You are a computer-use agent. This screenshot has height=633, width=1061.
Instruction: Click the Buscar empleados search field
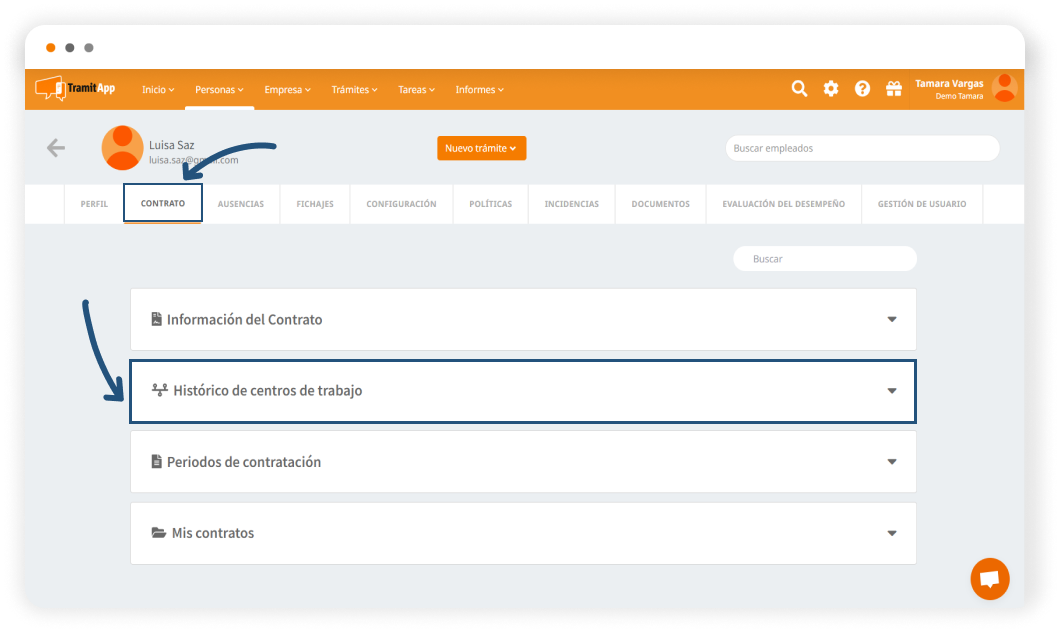[x=862, y=148]
